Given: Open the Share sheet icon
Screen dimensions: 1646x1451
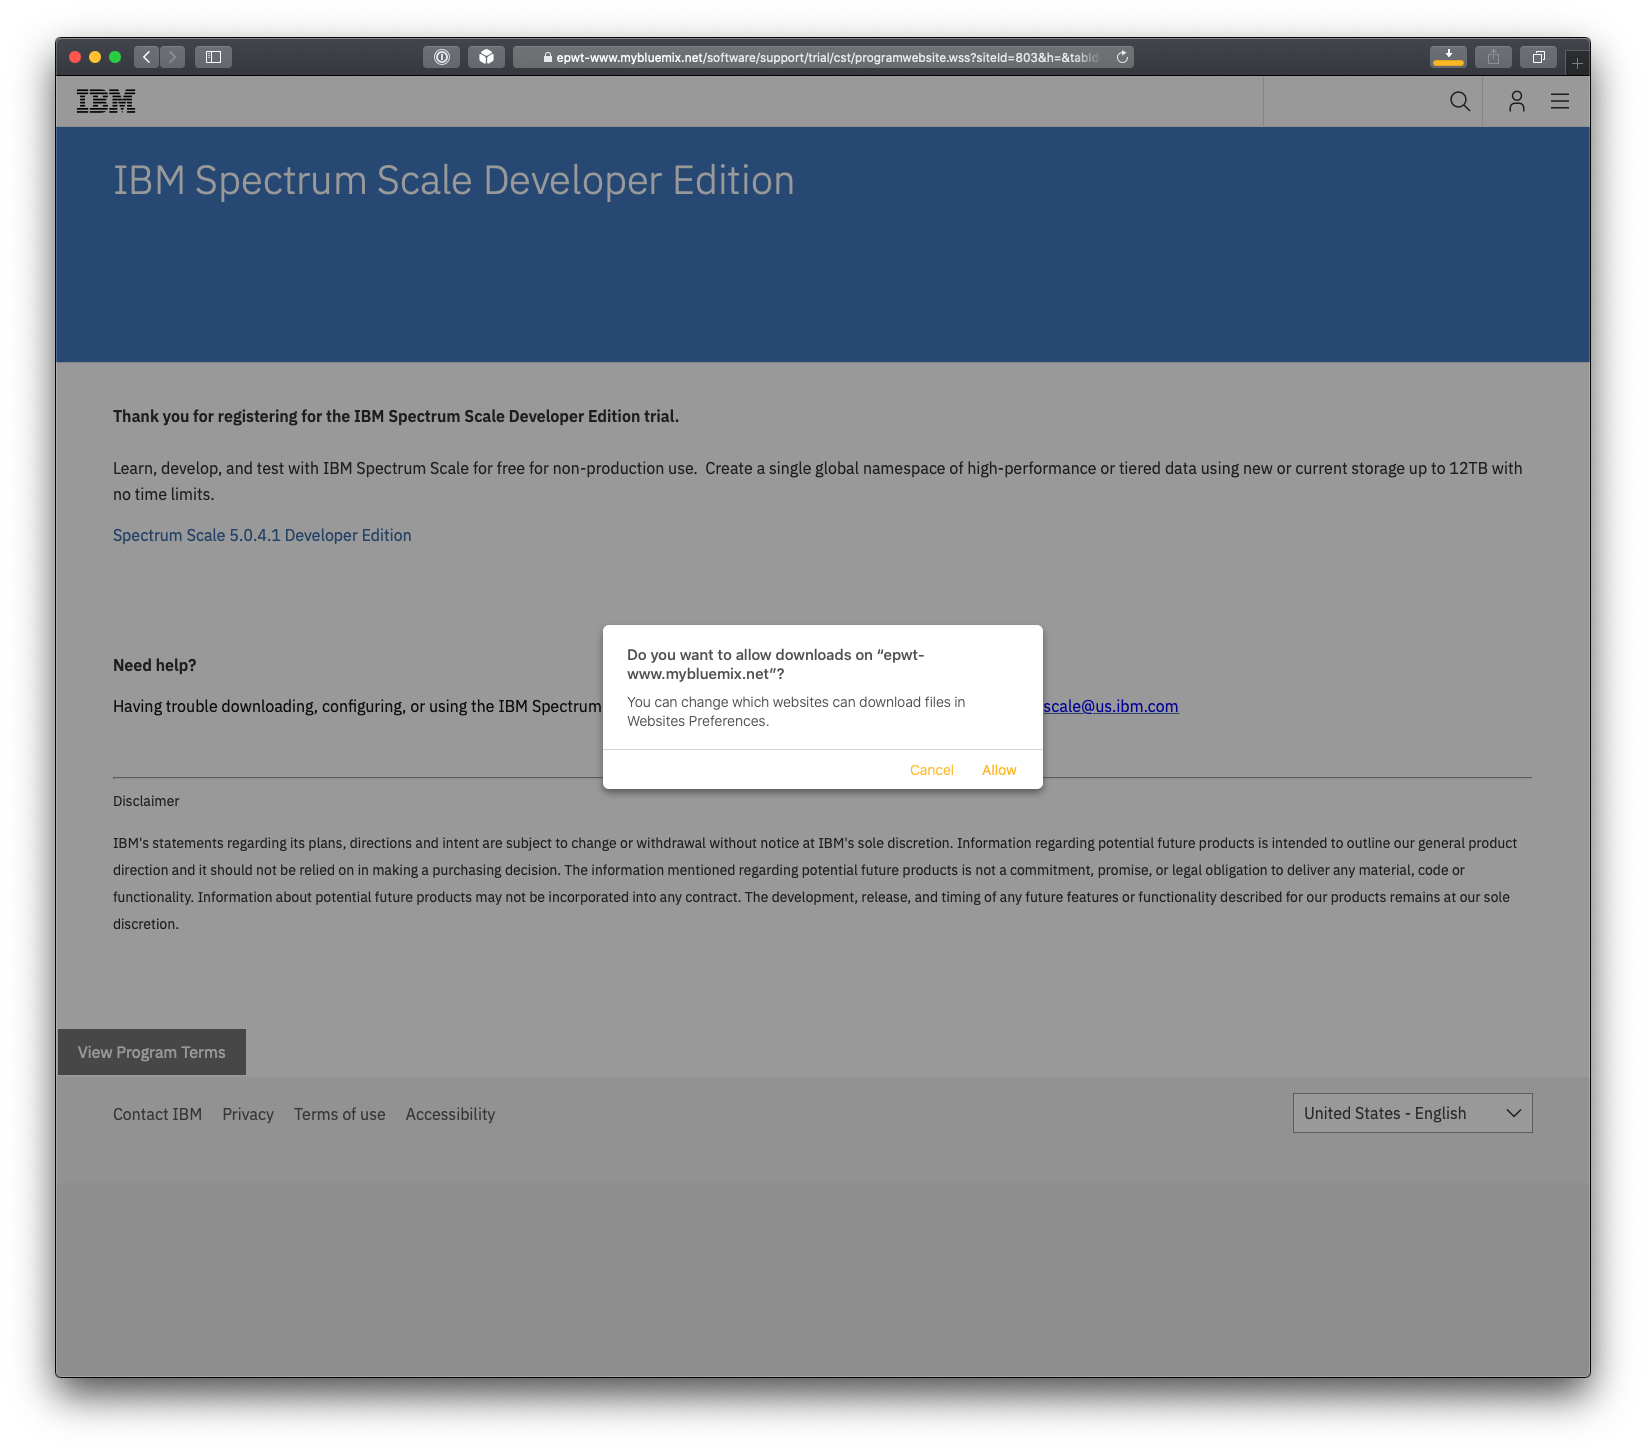Looking at the screenshot, I should tap(1493, 57).
